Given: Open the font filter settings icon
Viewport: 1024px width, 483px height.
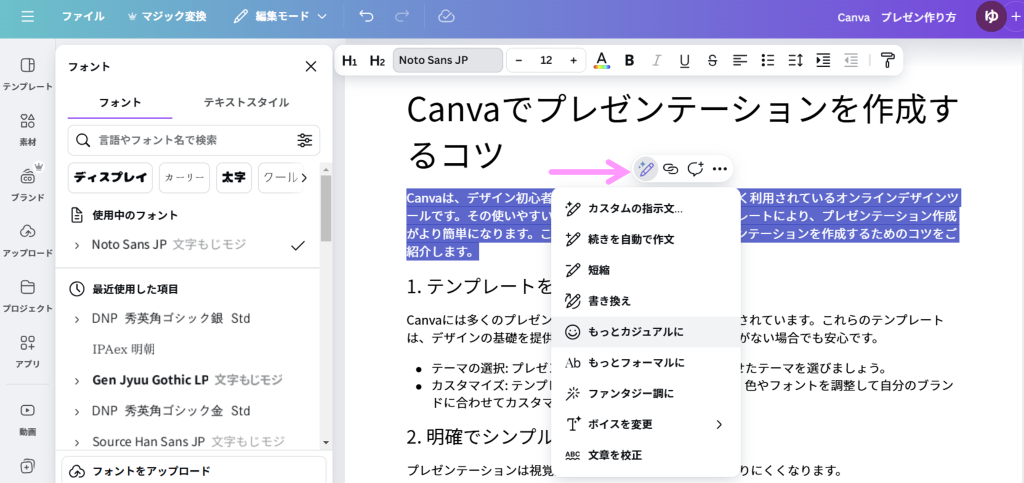Looking at the screenshot, I should (304, 140).
